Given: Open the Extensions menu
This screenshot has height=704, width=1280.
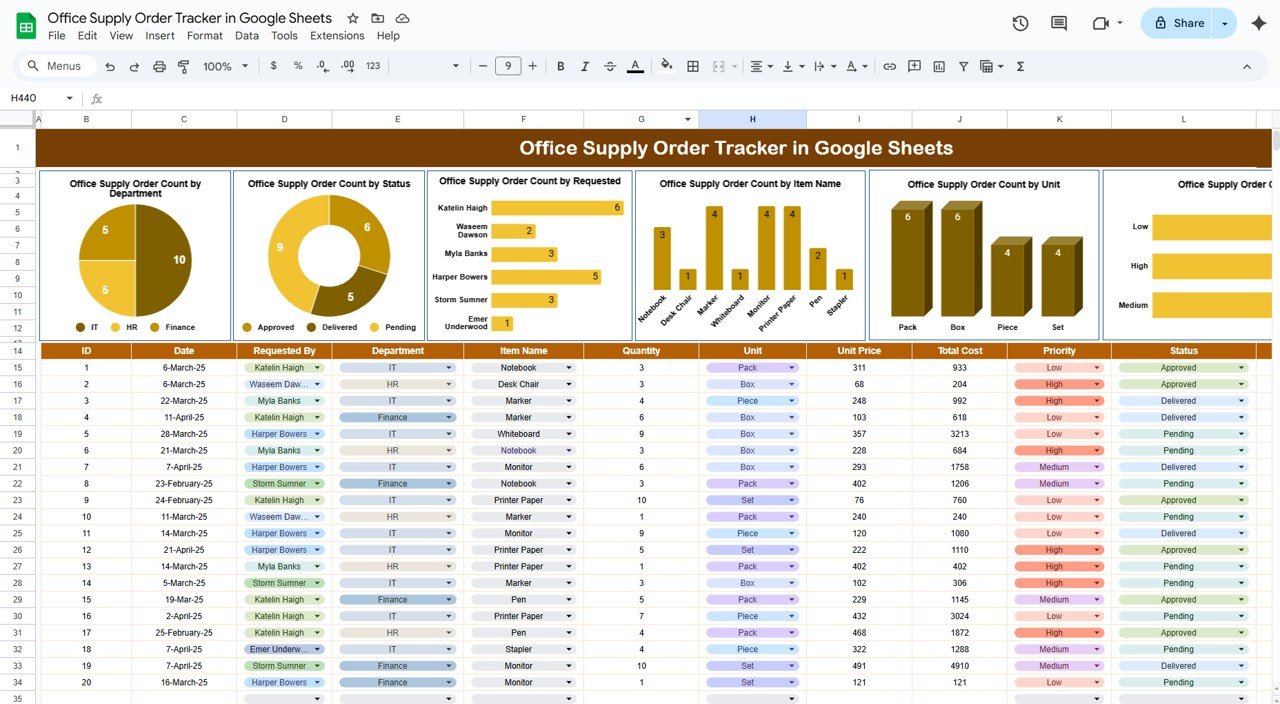Looking at the screenshot, I should [x=337, y=36].
